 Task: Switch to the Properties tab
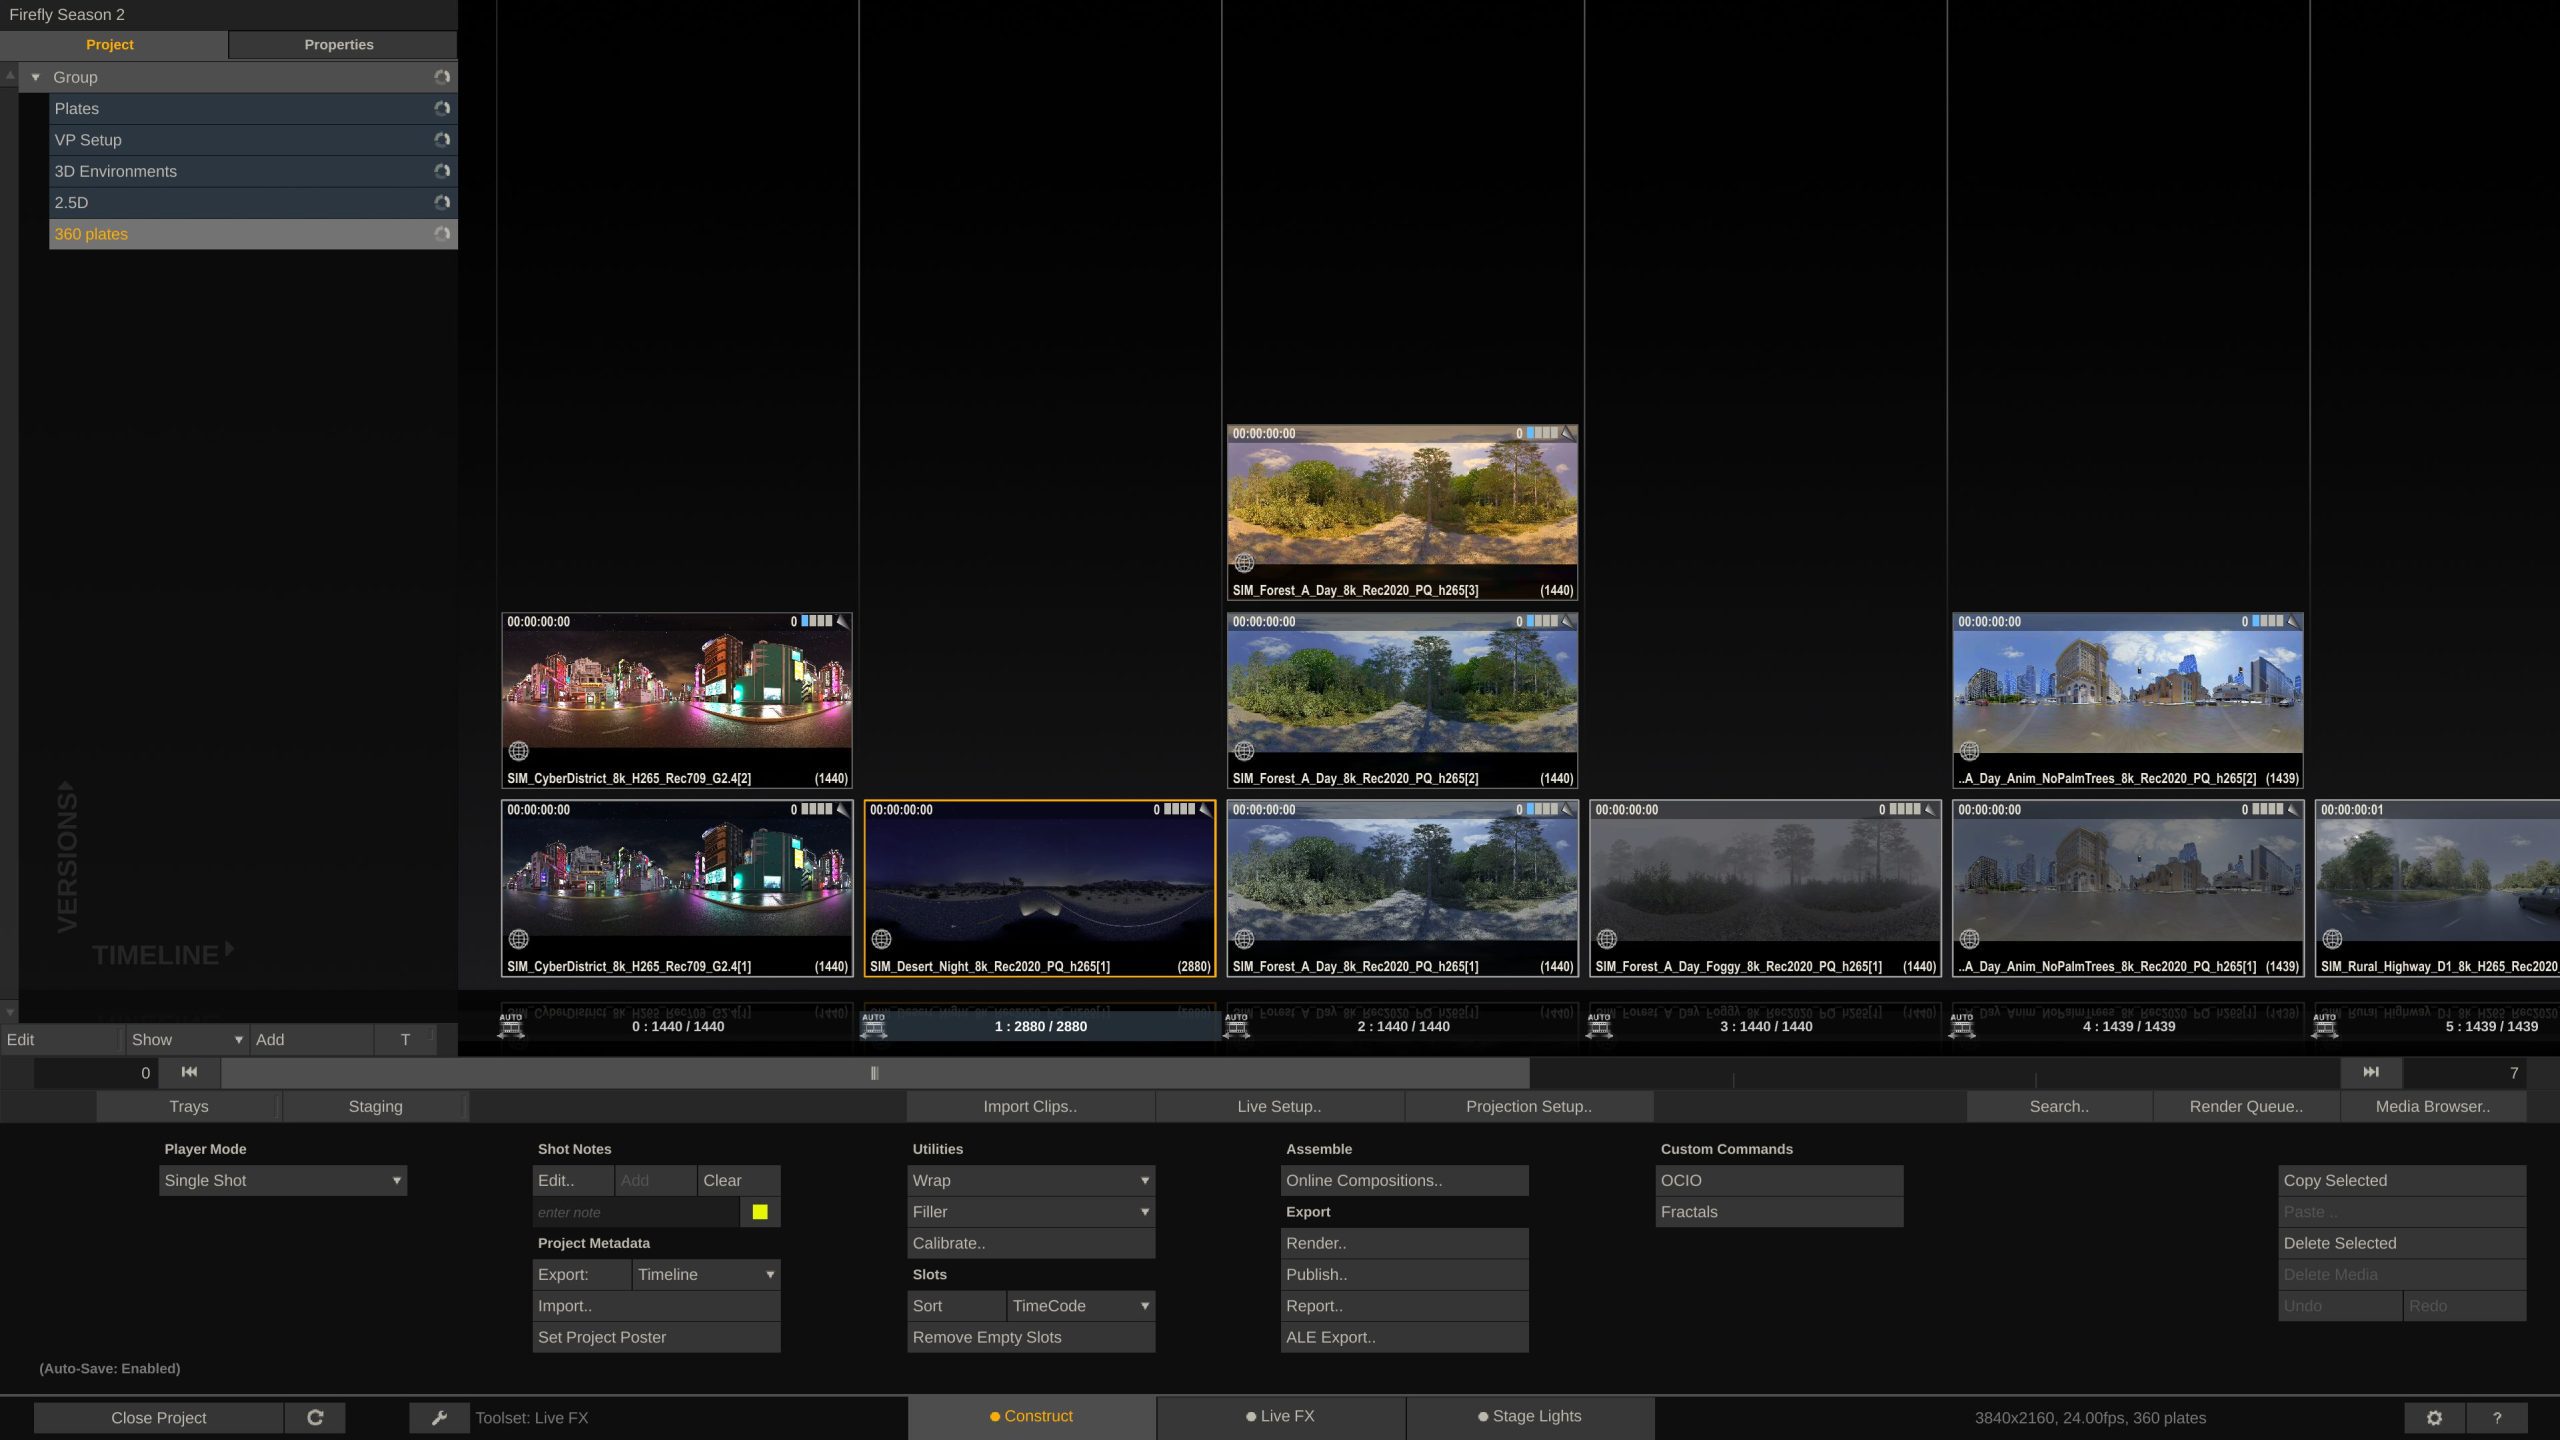pyautogui.click(x=339, y=44)
